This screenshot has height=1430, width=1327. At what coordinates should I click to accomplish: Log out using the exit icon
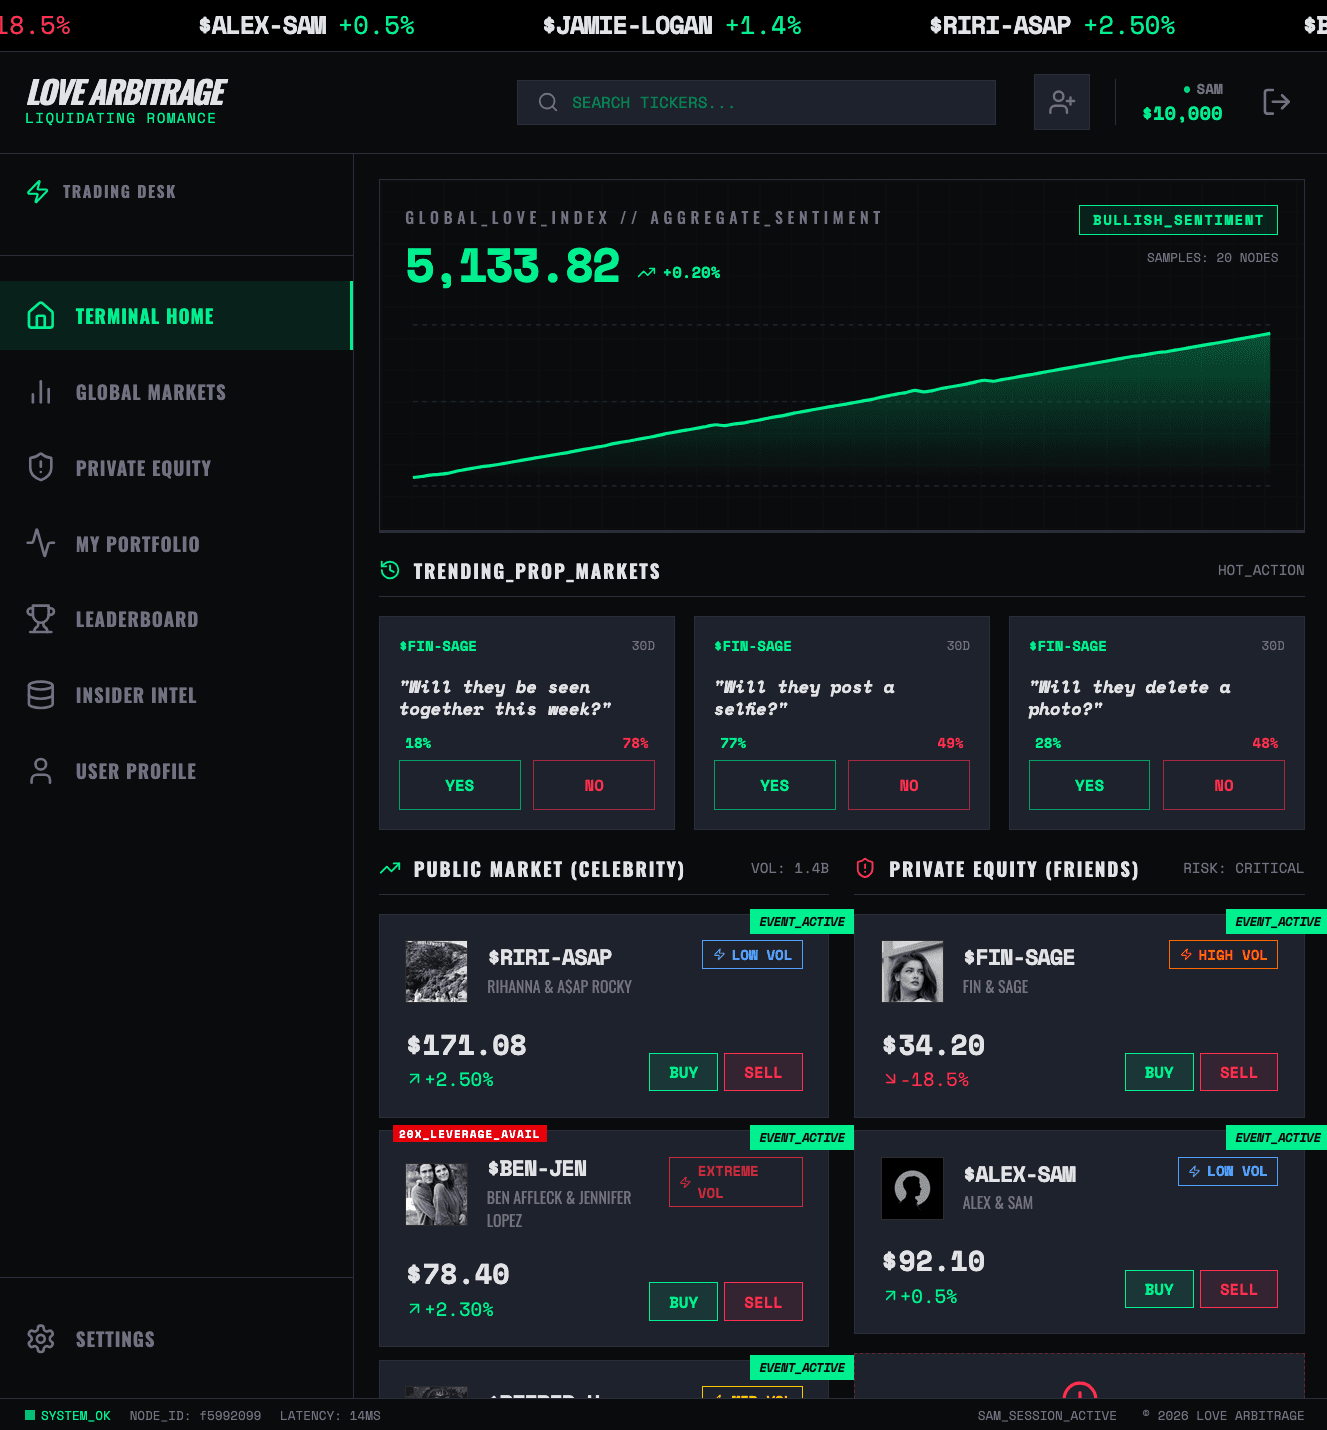click(x=1277, y=101)
